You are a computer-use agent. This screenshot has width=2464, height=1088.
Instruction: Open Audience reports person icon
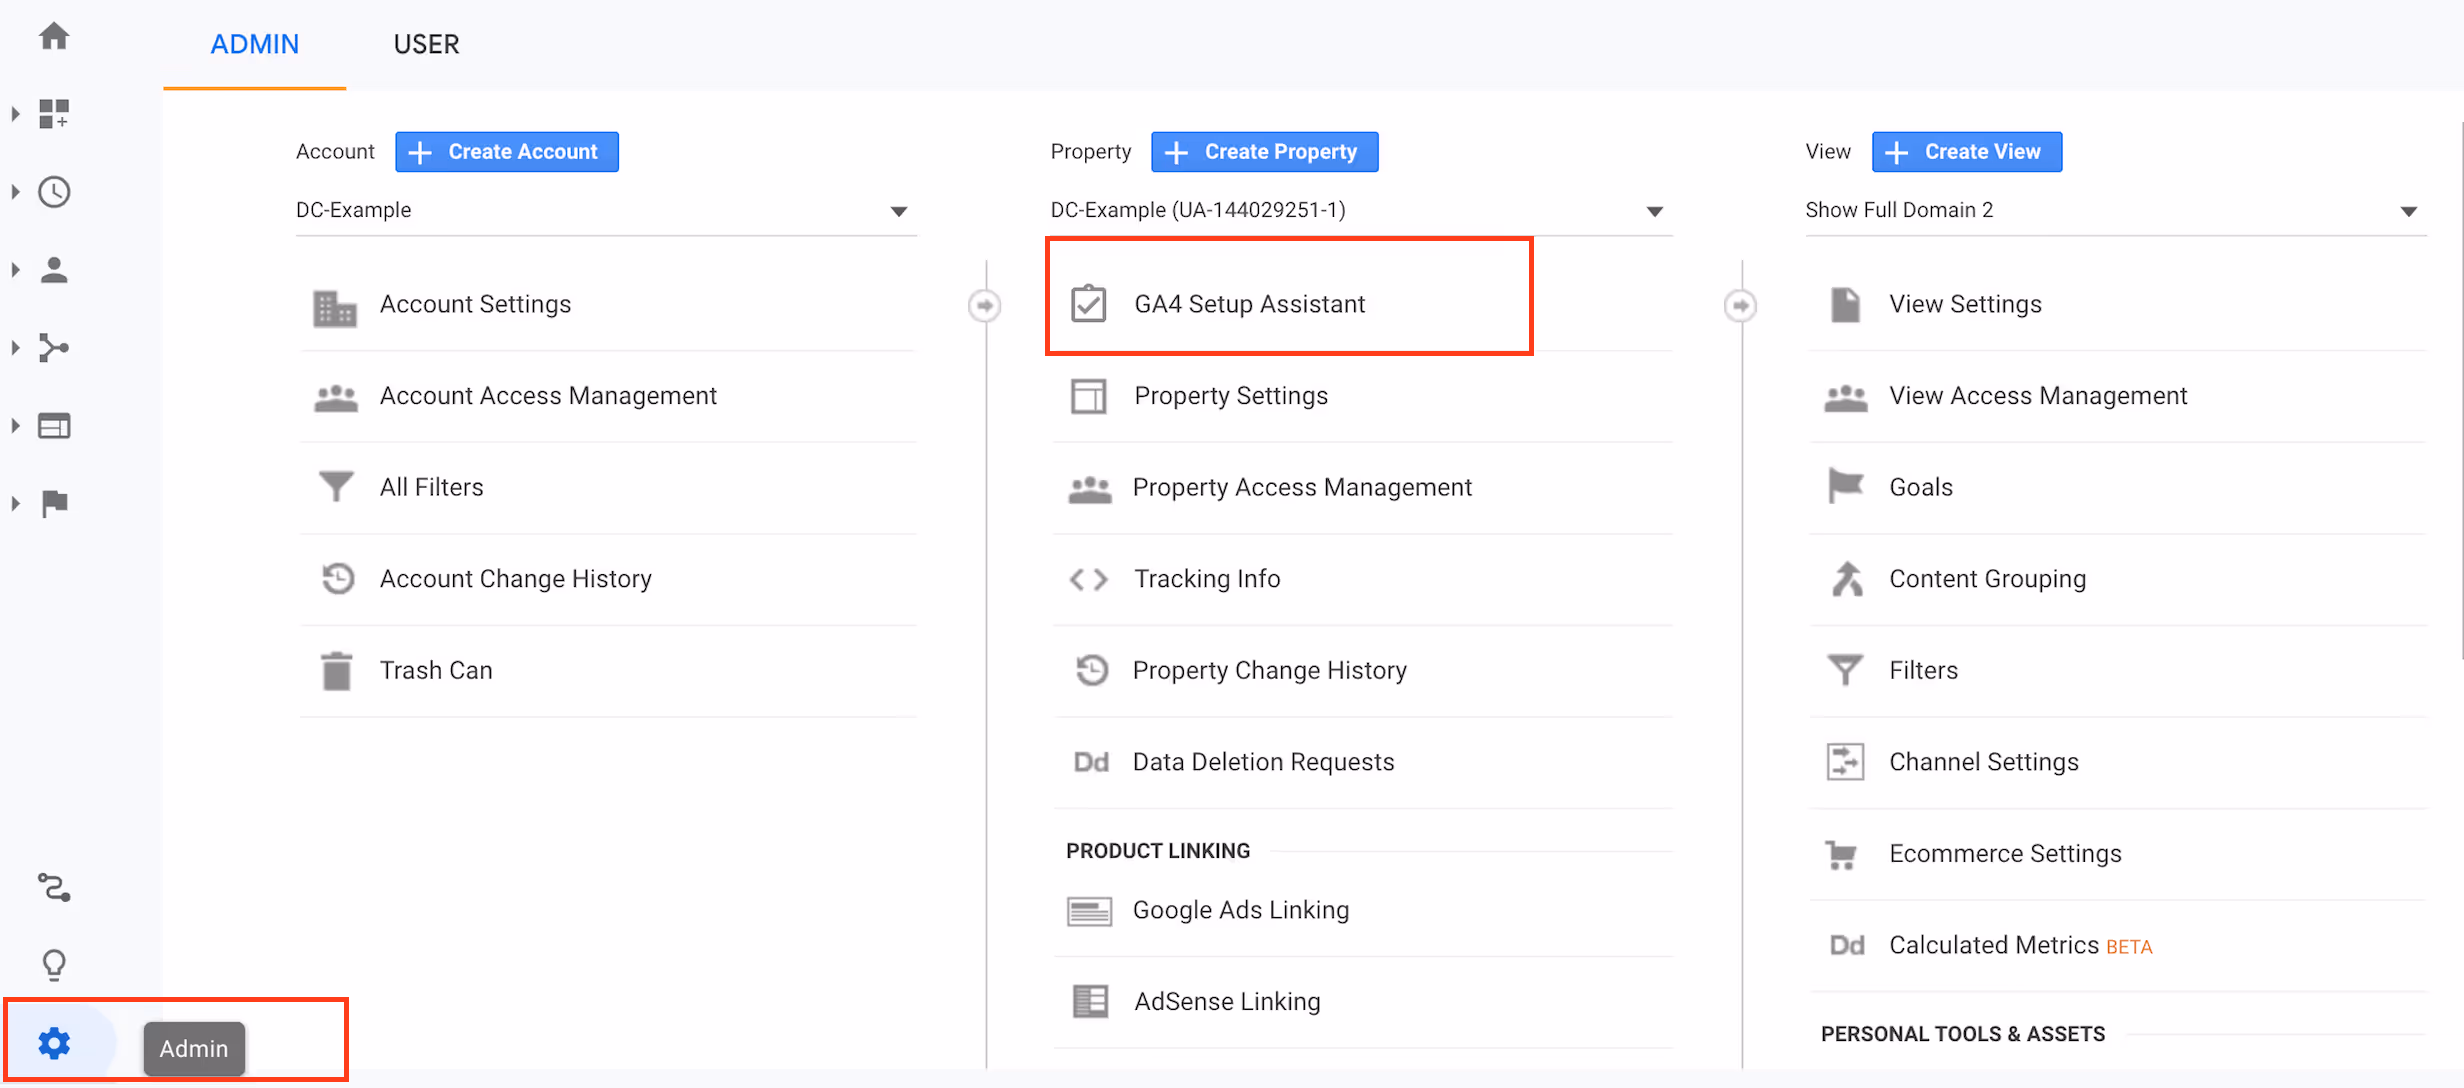click(x=54, y=270)
